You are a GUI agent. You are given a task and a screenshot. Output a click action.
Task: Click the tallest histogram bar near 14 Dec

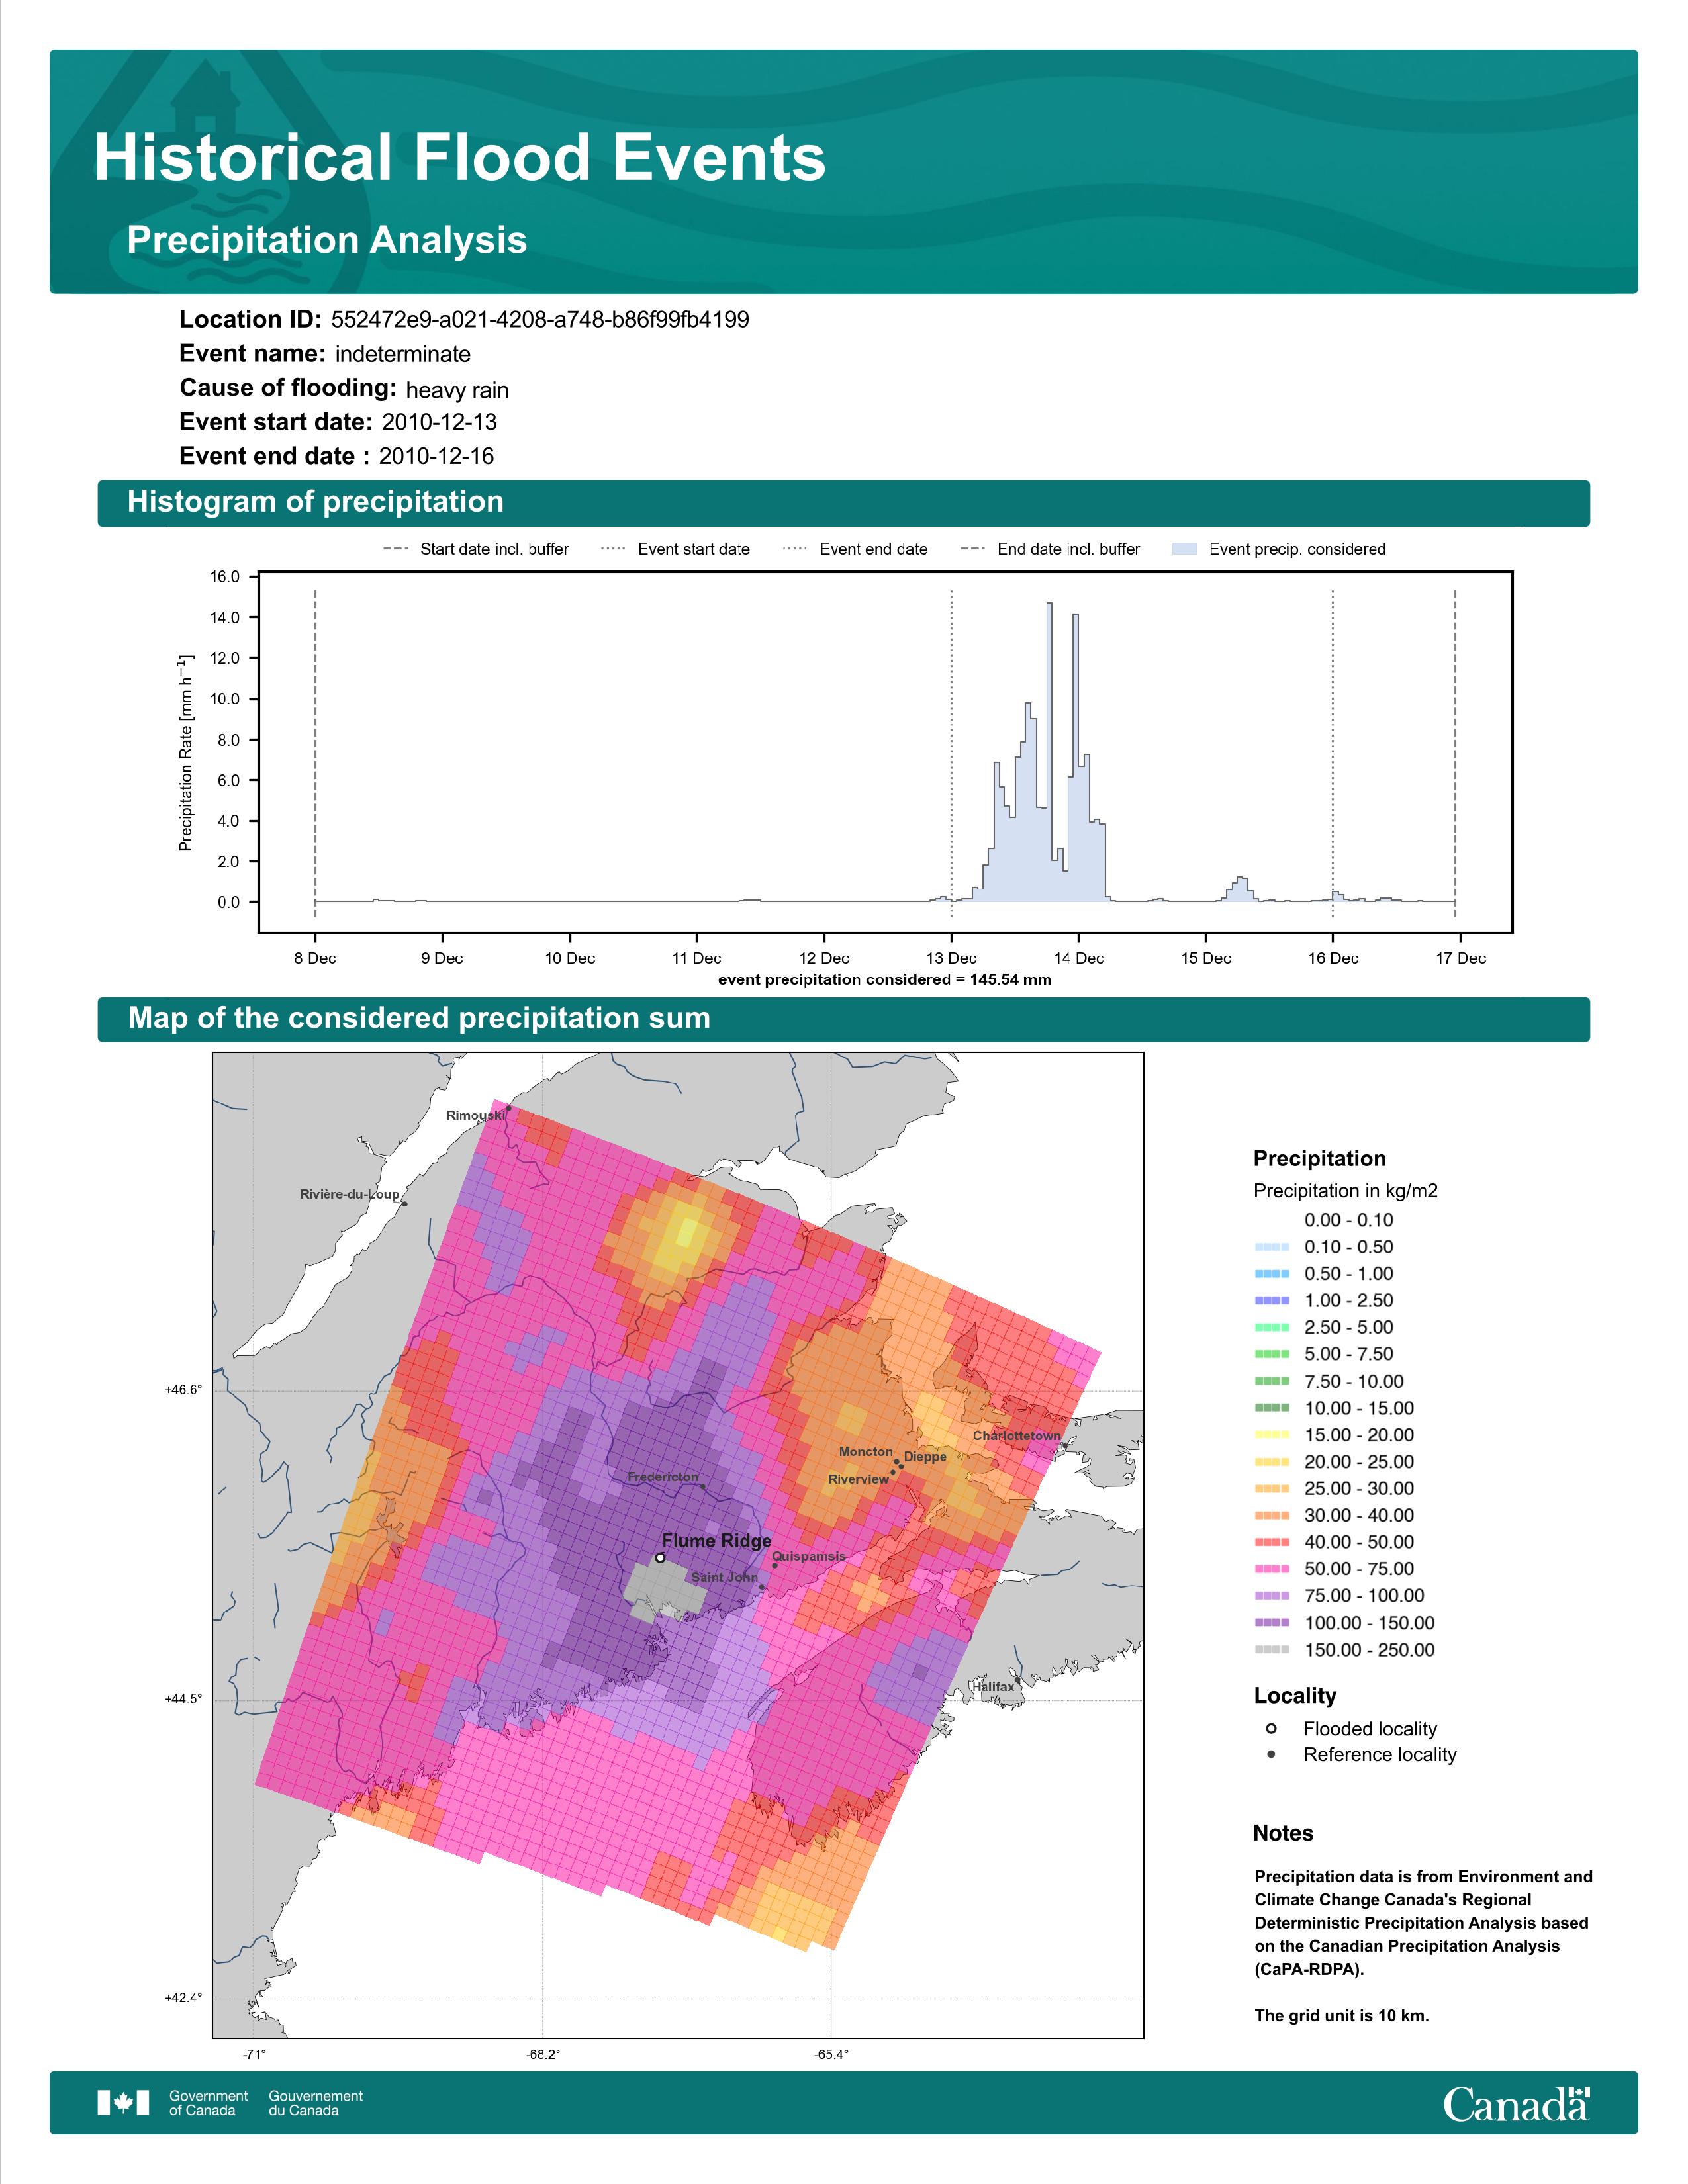coord(1049,752)
